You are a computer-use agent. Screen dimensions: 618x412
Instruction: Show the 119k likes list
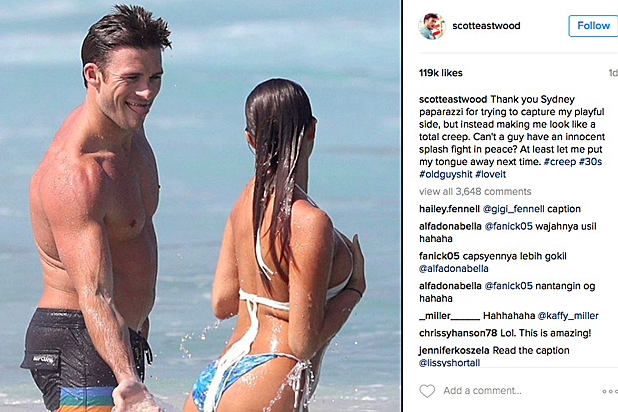point(441,73)
